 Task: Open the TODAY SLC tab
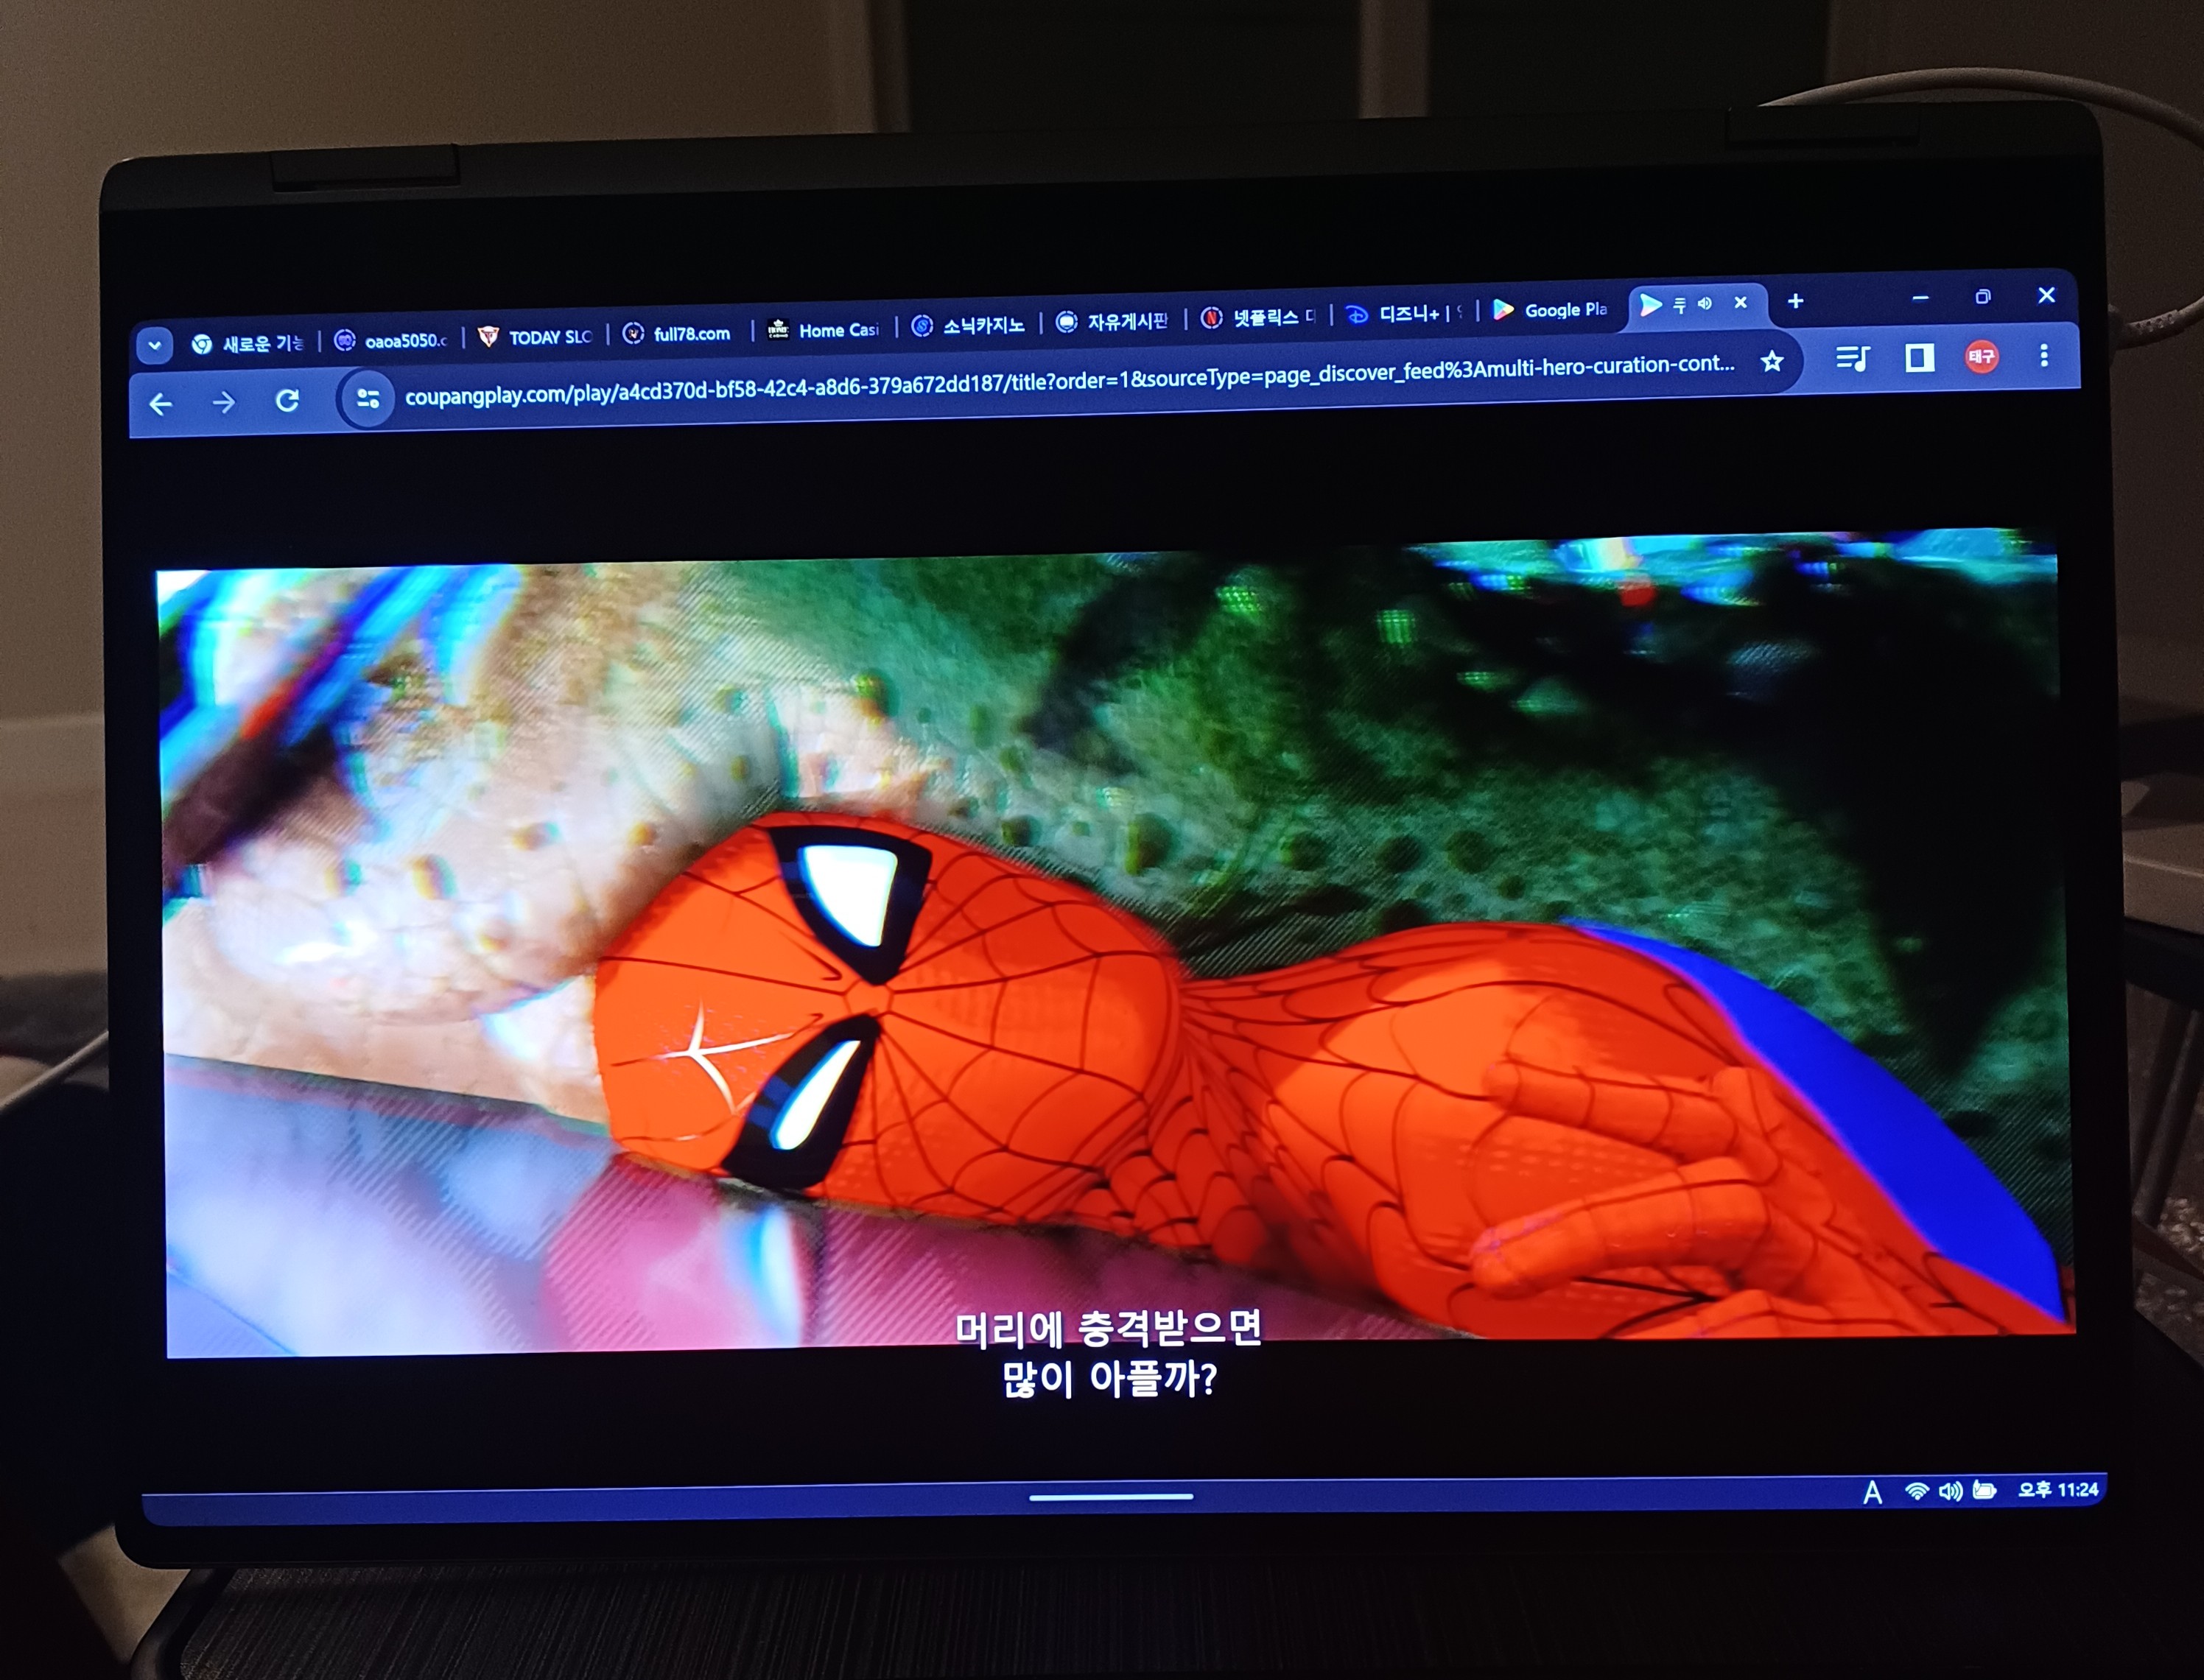tap(535, 337)
